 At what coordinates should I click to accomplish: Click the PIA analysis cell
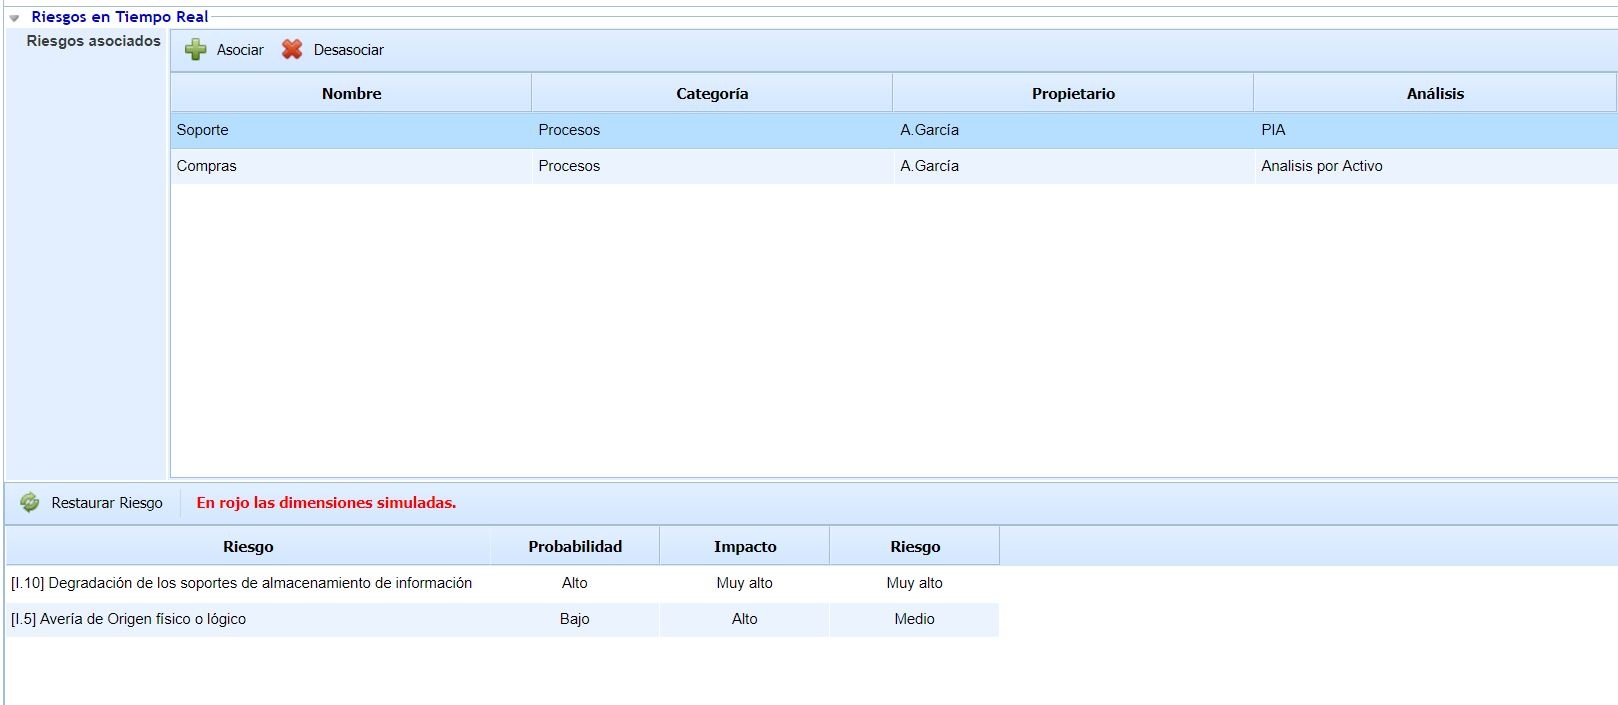1273,130
